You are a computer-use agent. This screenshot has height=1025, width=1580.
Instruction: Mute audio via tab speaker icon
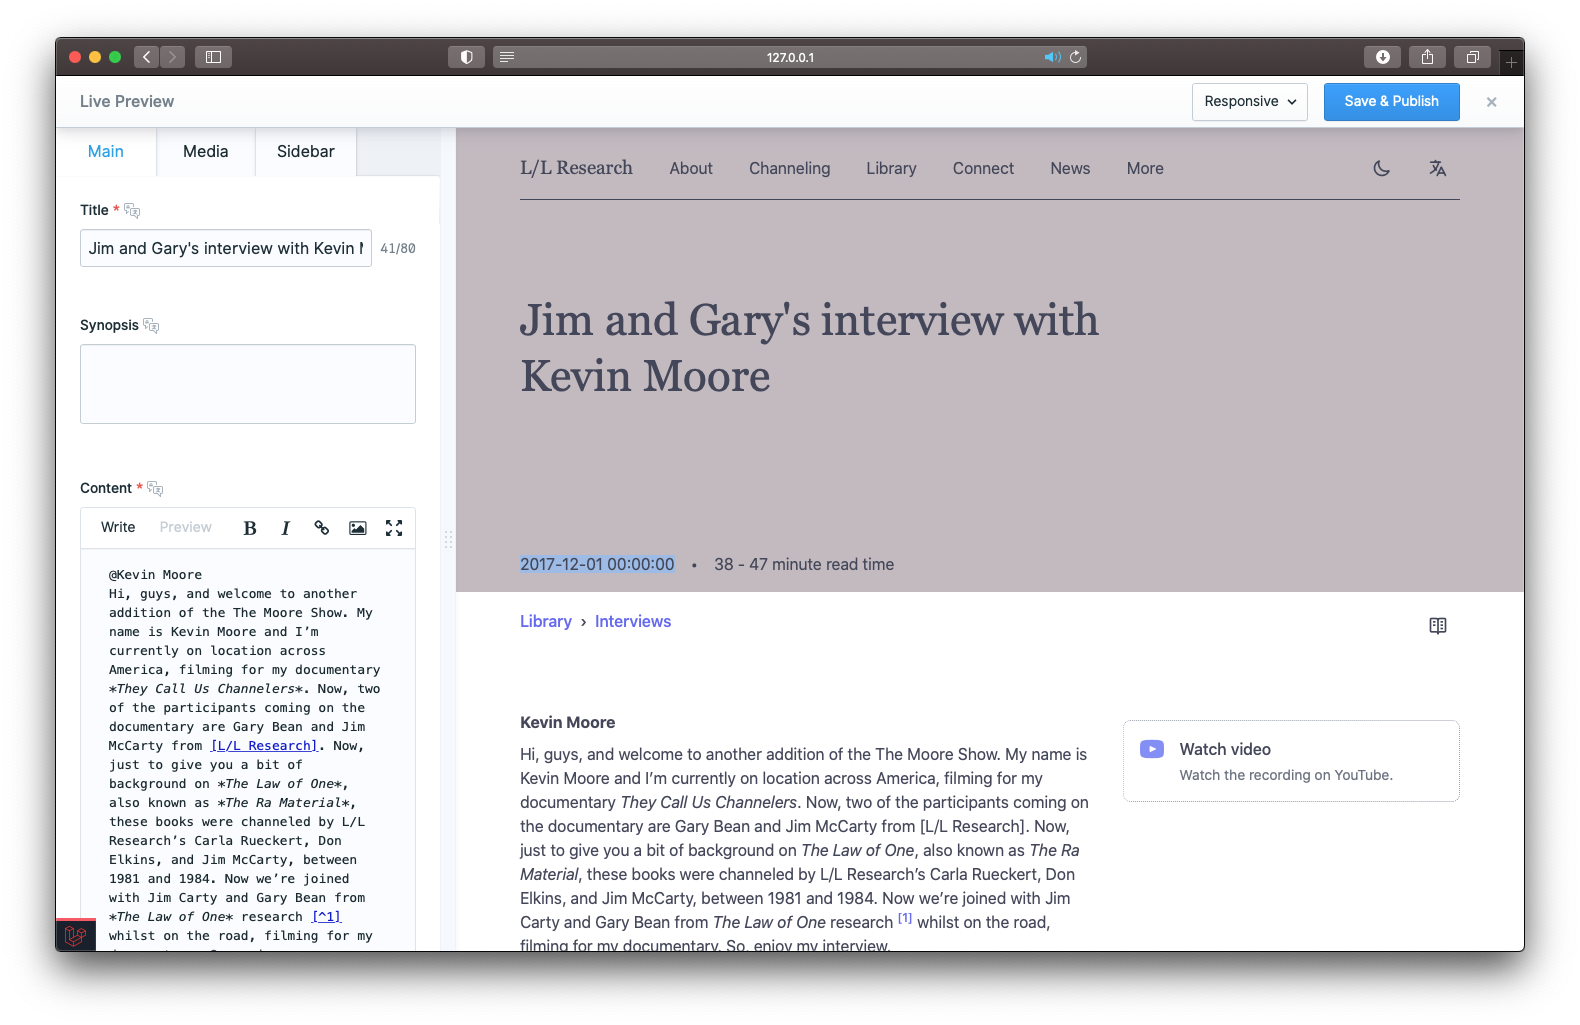pos(1052,57)
